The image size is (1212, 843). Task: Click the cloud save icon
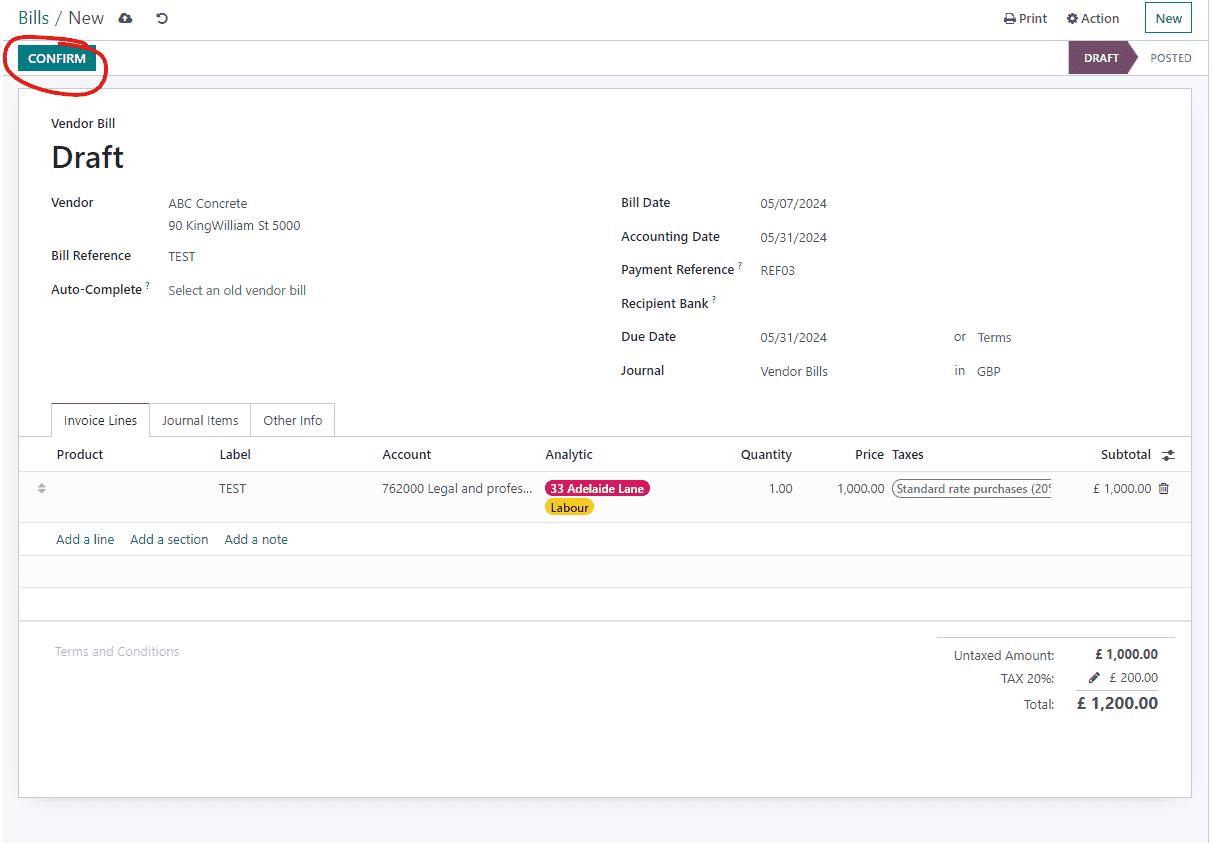[125, 19]
